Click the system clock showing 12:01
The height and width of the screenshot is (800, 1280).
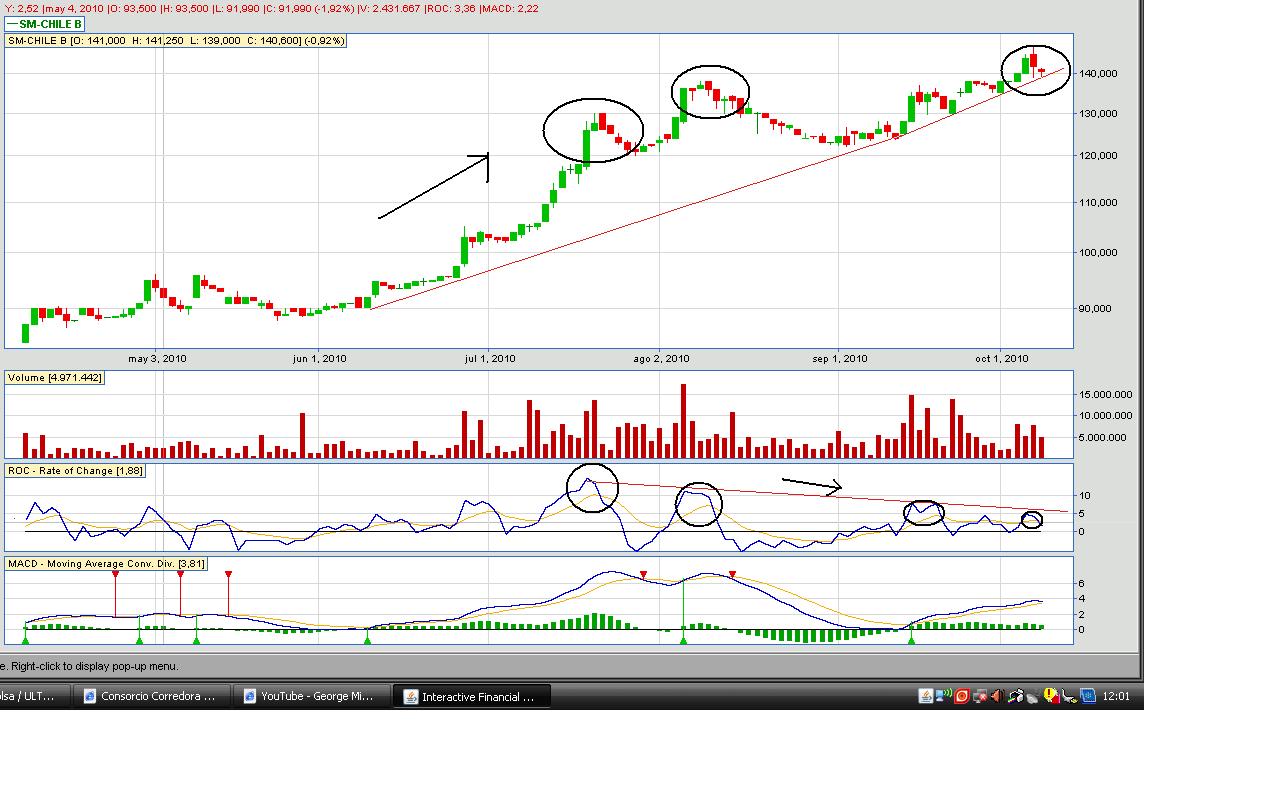(x=1115, y=696)
